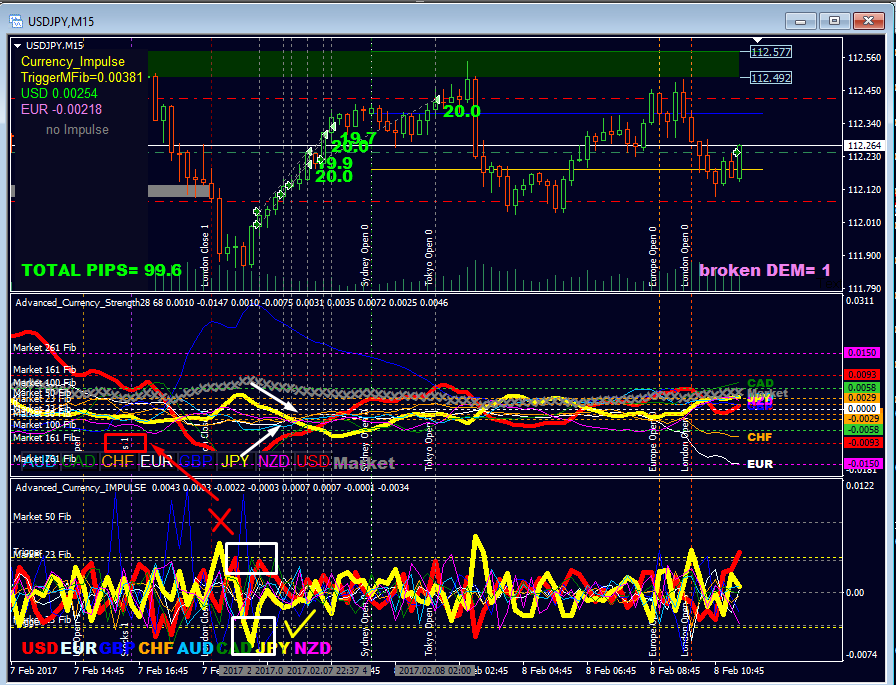Select the 112.492 zone price label
This screenshot has width=896, height=685.
(771, 78)
